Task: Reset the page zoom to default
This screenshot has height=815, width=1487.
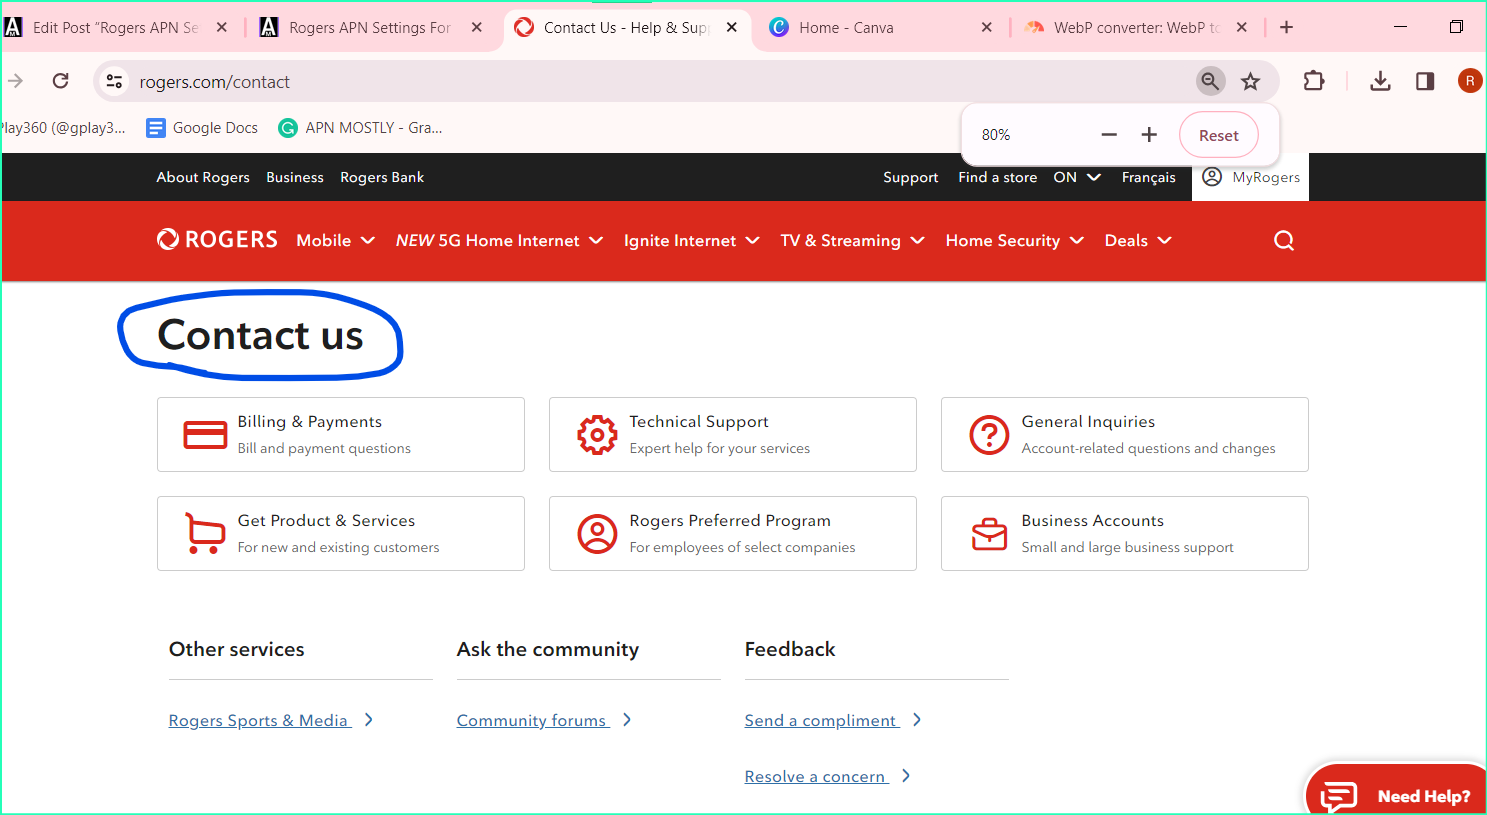Action: click(1218, 134)
